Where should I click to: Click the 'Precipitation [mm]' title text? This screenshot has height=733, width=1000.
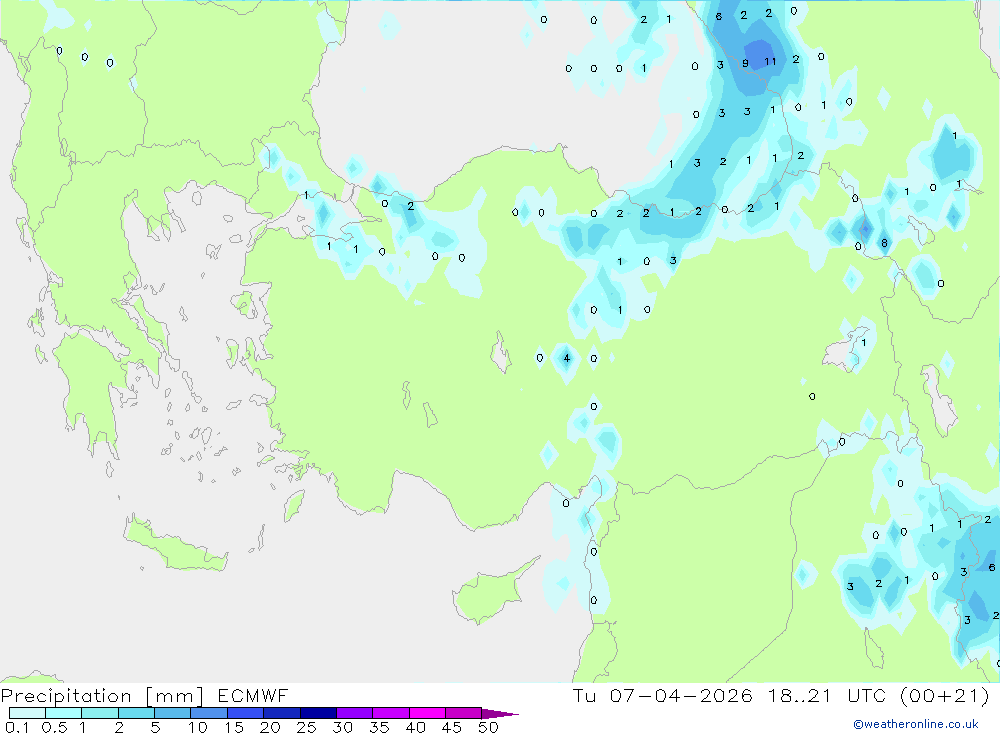pyautogui.click(x=102, y=696)
